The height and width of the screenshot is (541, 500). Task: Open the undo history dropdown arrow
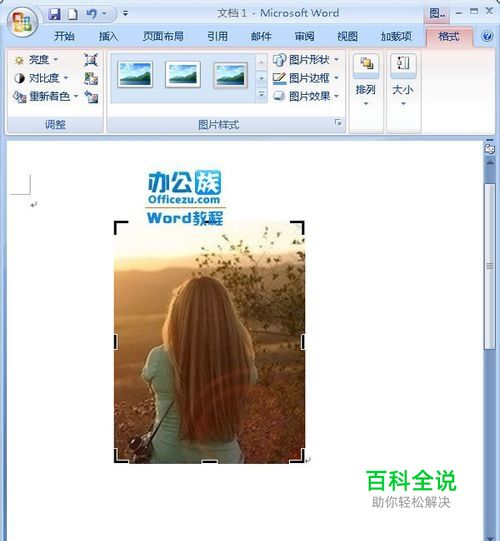[104, 14]
